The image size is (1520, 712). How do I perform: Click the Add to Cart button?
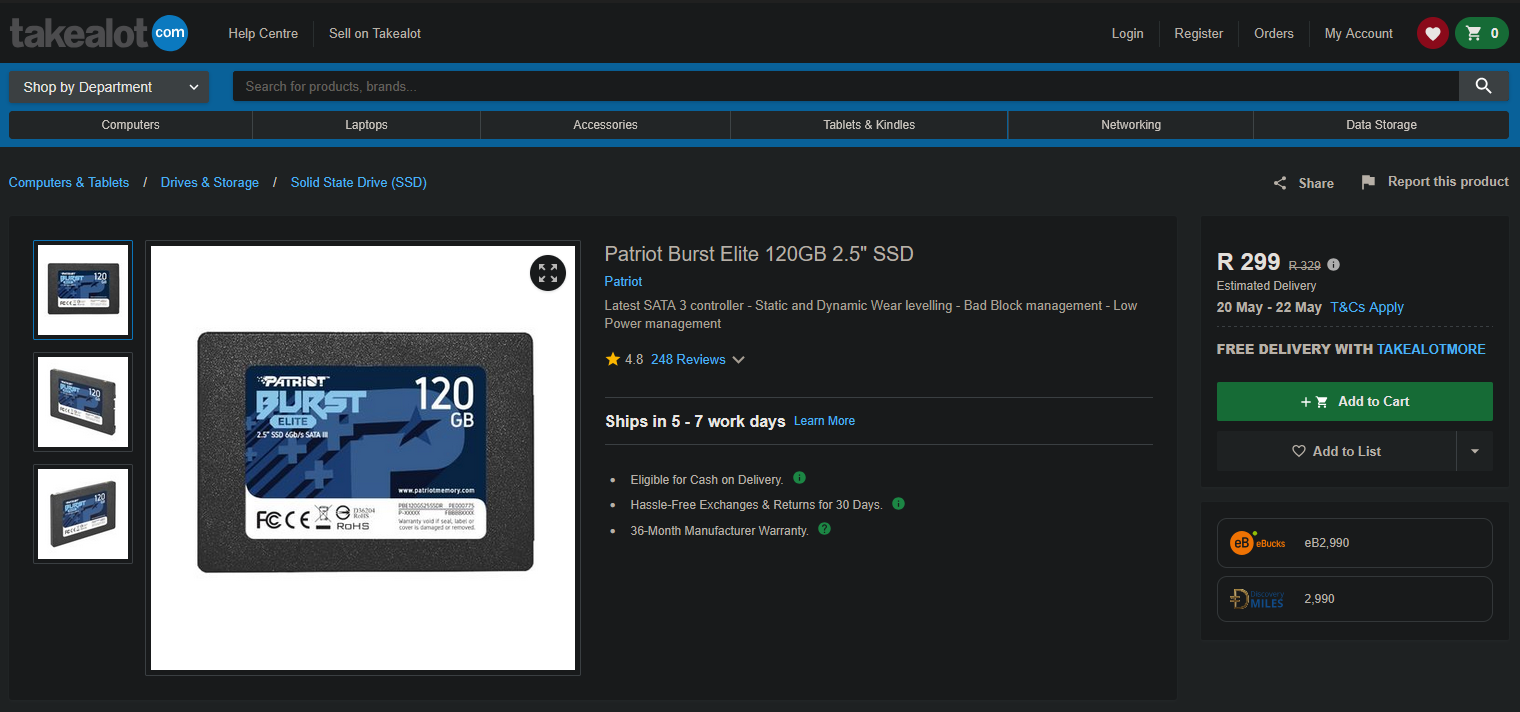tap(1355, 401)
